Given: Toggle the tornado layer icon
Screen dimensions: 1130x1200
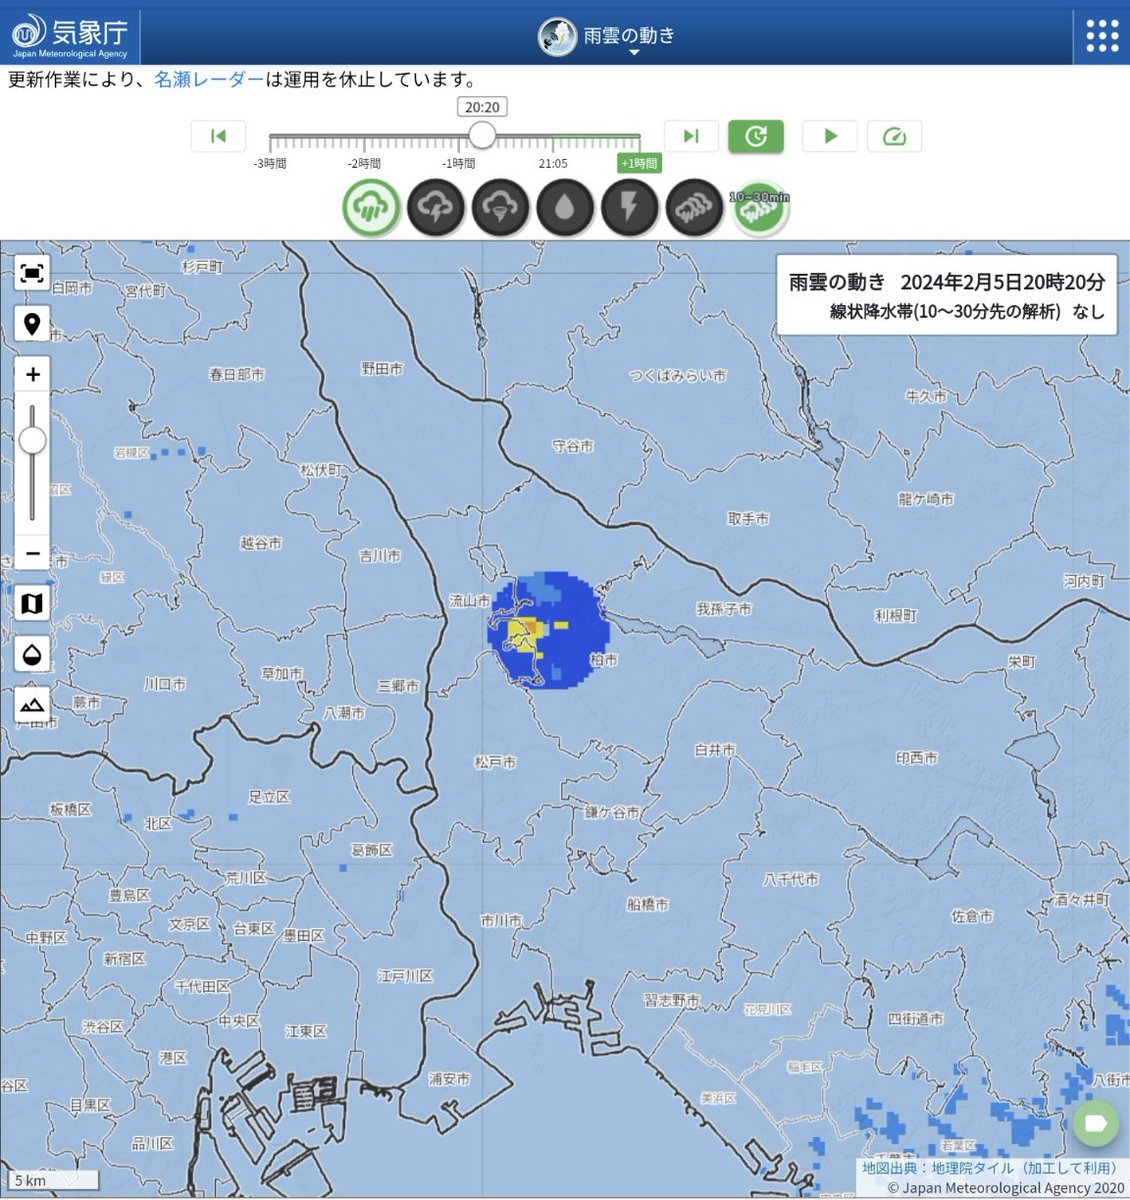Looking at the screenshot, I should click(x=500, y=207).
